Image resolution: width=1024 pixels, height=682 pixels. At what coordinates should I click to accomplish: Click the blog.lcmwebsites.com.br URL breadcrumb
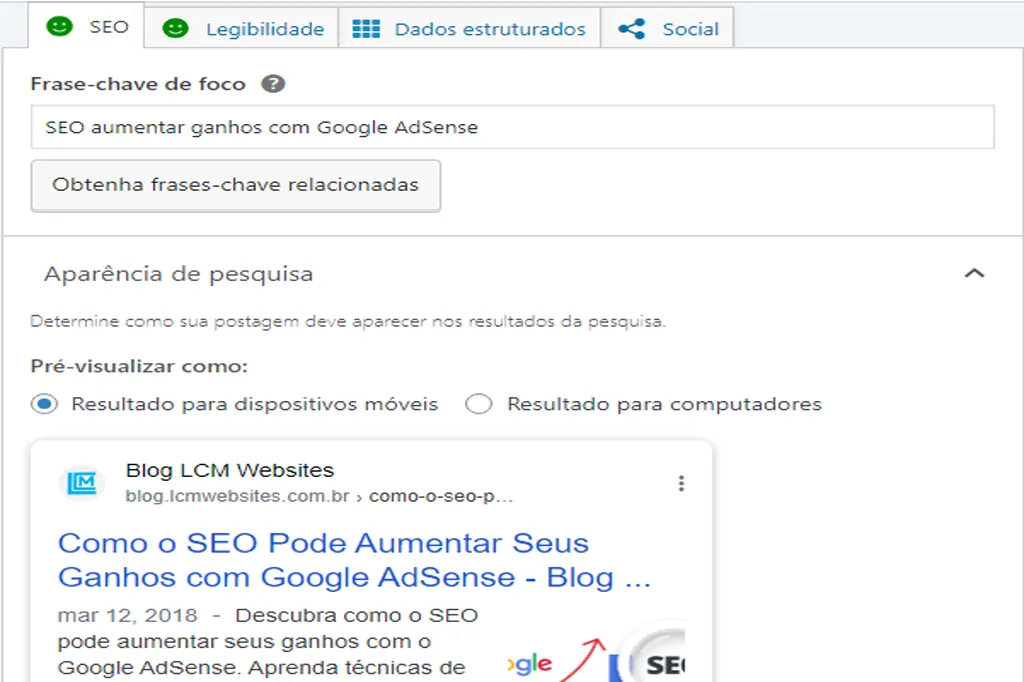click(x=319, y=496)
